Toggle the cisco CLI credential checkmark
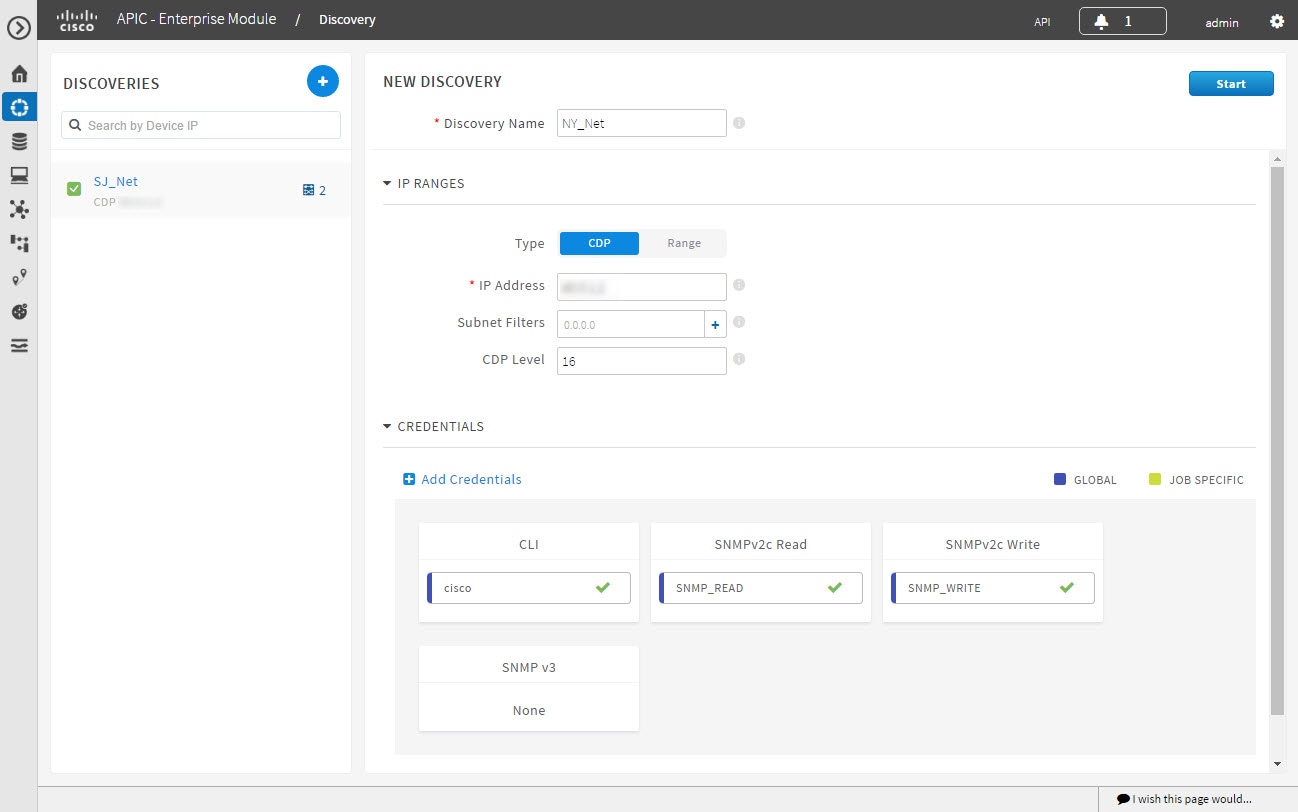This screenshot has width=1298, height=812. [x=603, y=588]
